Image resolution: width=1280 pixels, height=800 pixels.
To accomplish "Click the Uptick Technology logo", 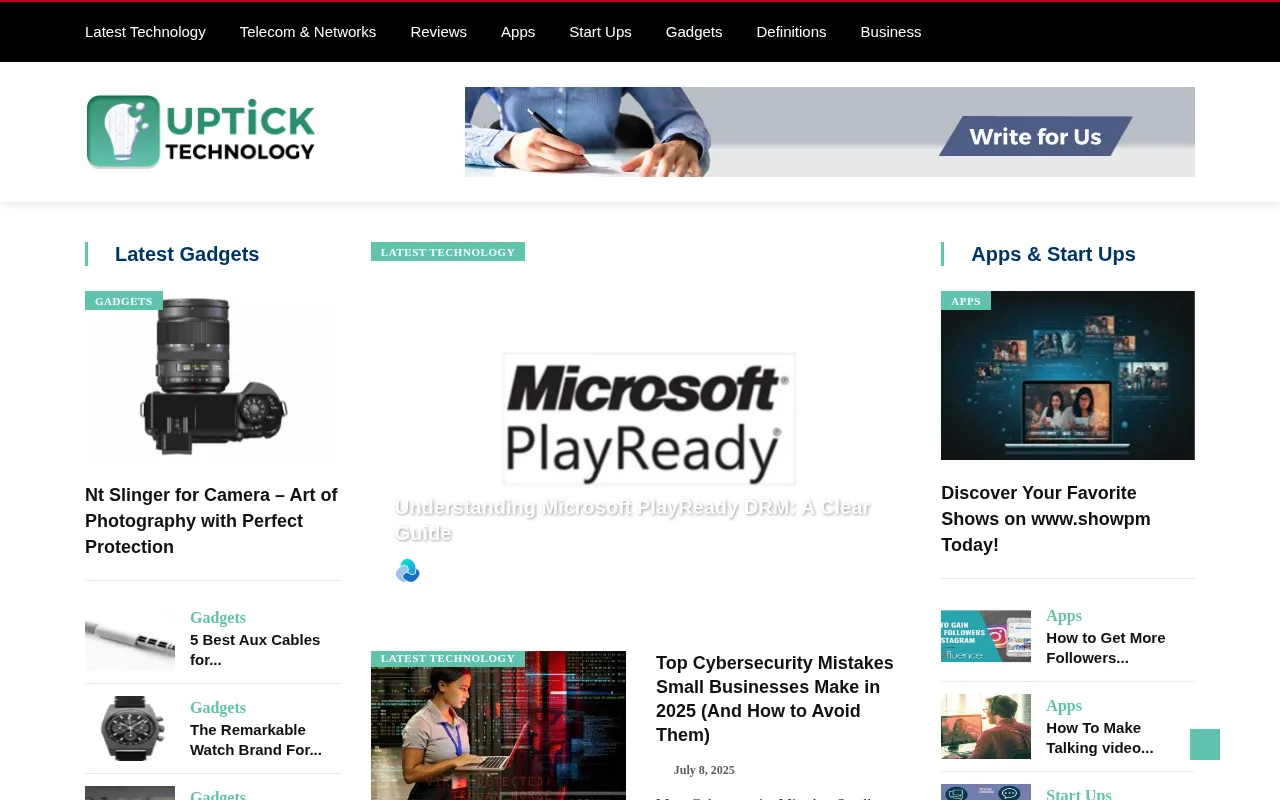I will pos(201,132).
